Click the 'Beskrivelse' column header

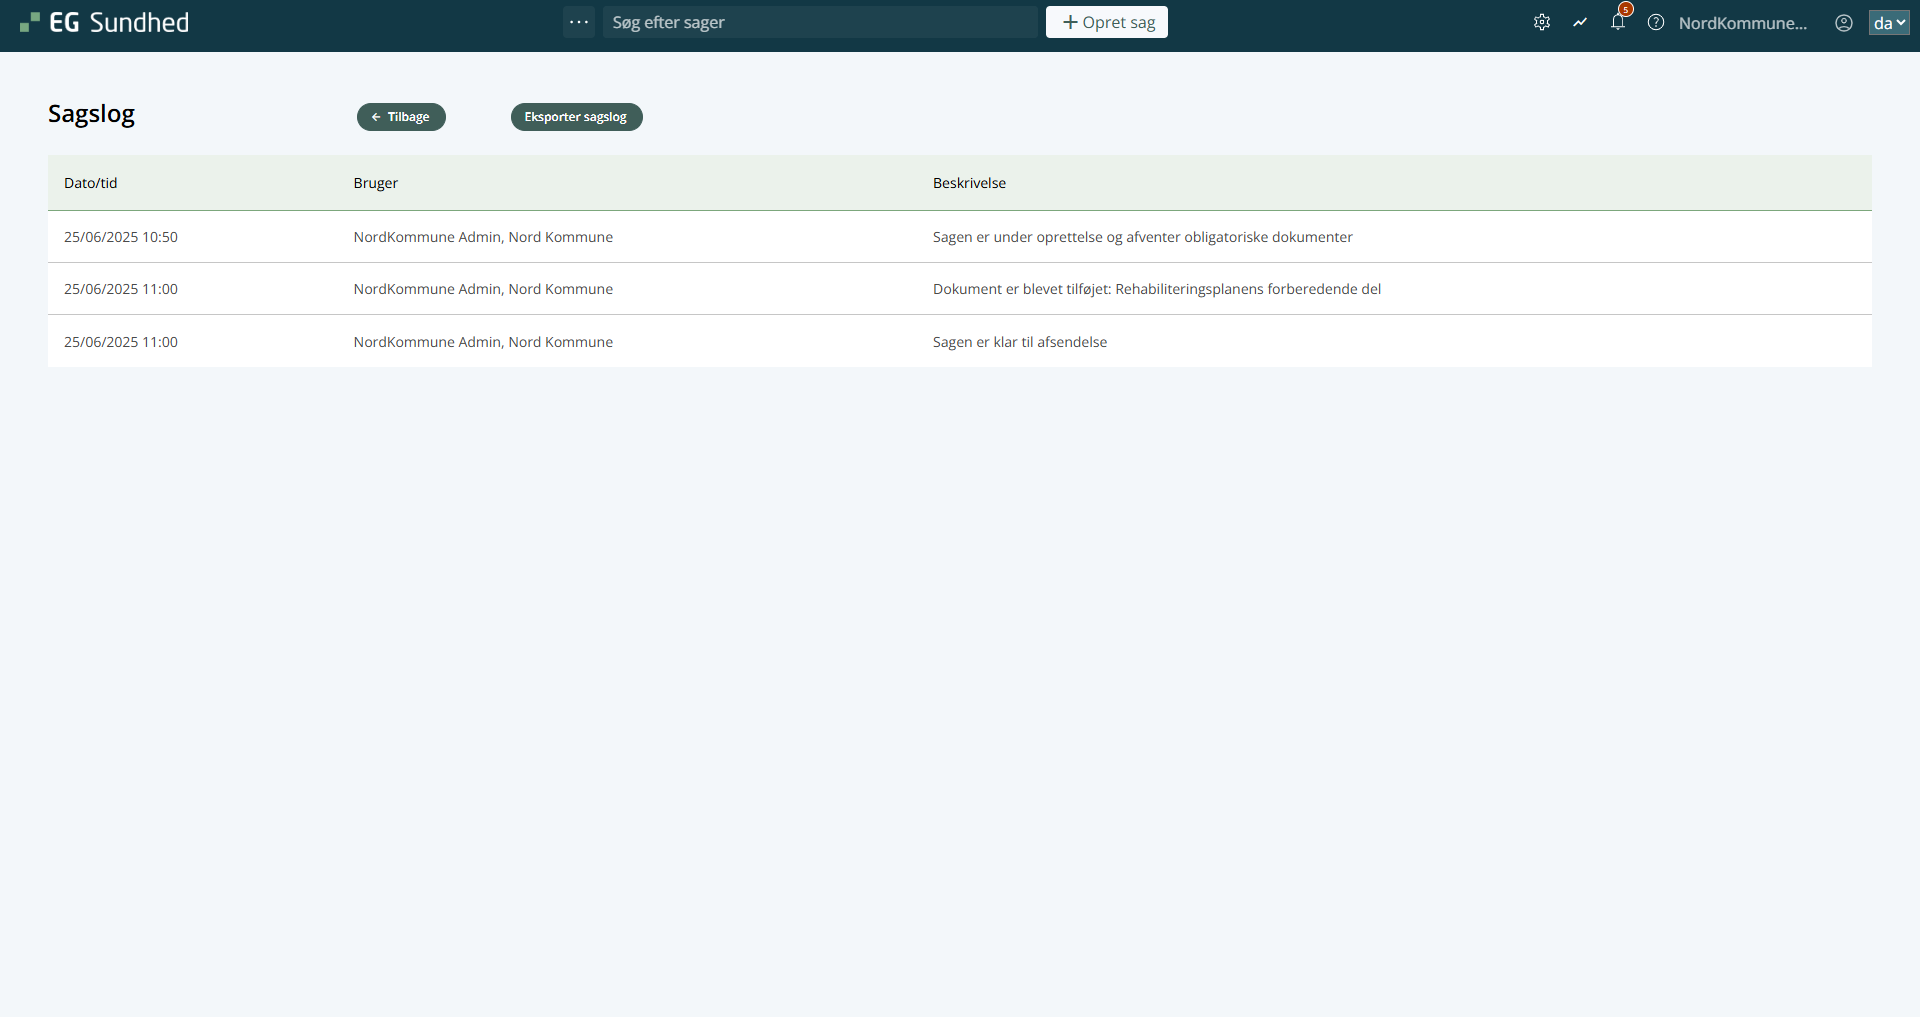point(969,183)
